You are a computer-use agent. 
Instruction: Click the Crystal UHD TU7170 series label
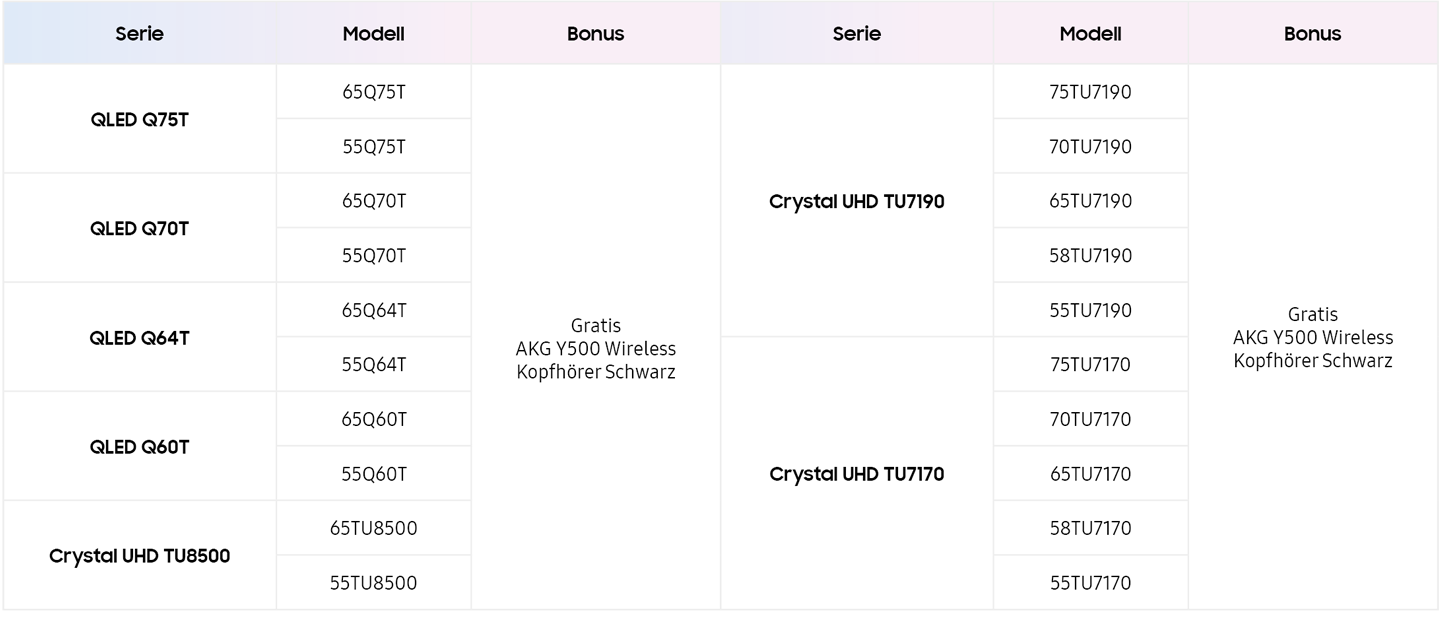pos(857,474)
